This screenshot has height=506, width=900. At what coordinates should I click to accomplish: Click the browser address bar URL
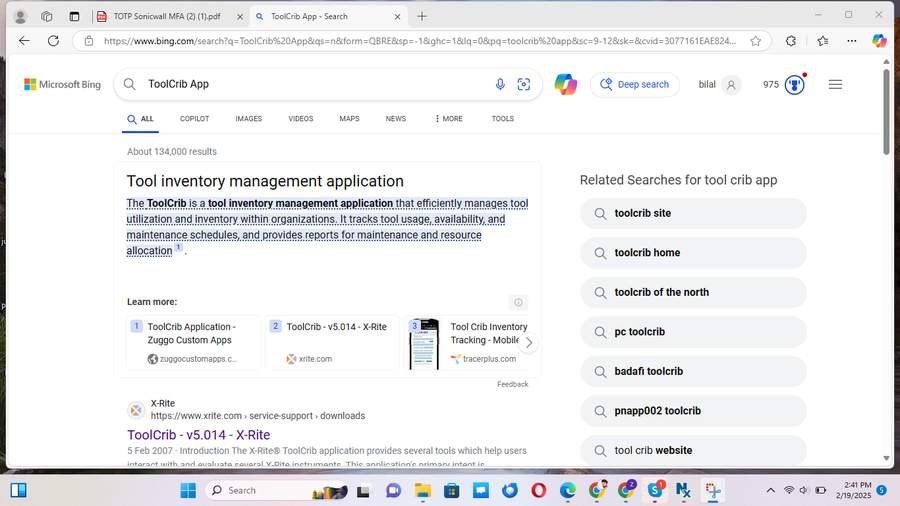(x=420, y=41)
